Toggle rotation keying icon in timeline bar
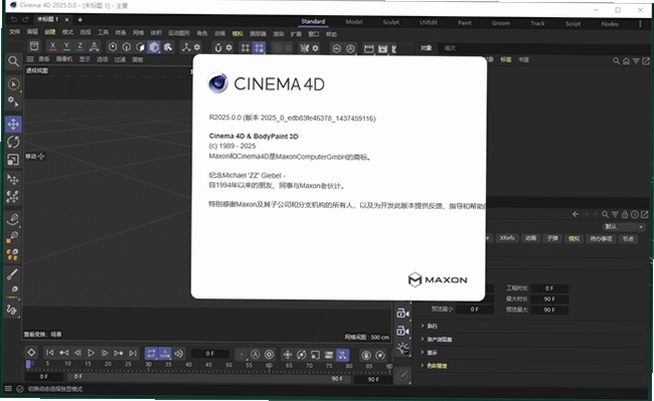 301,355
